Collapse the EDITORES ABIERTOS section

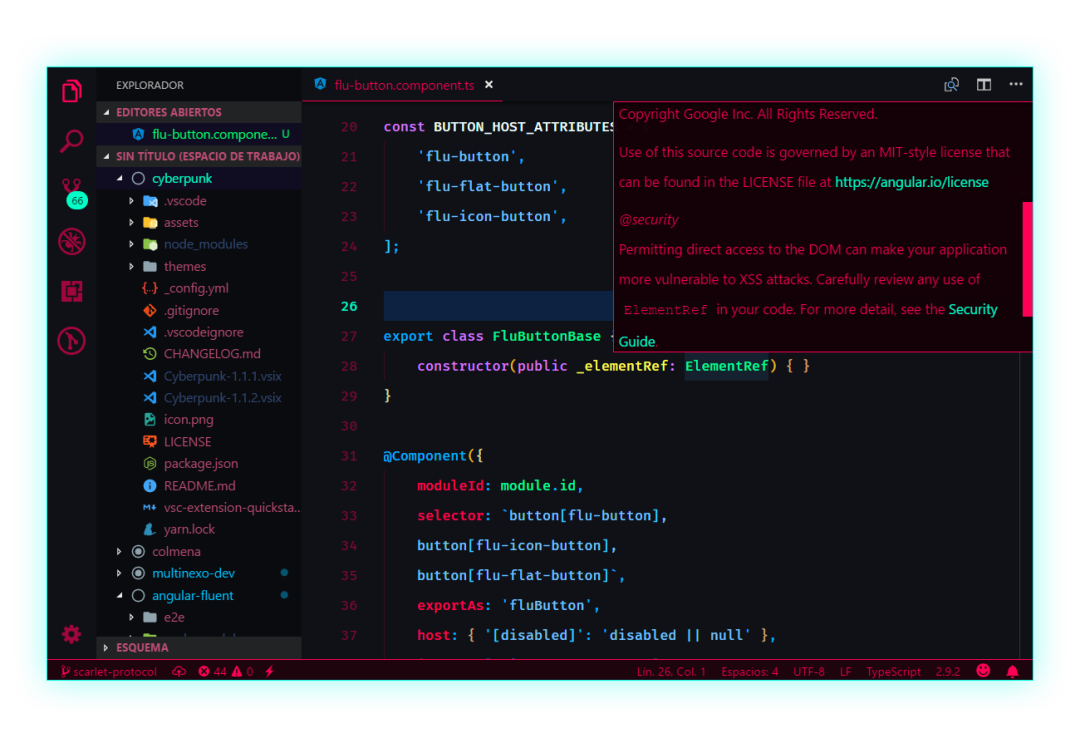point(199,112)
